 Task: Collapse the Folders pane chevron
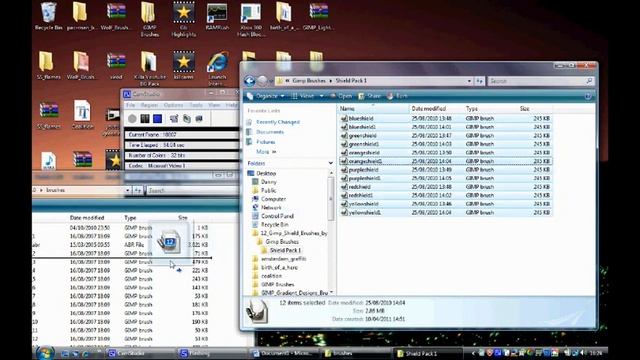[x=330, y=163]
